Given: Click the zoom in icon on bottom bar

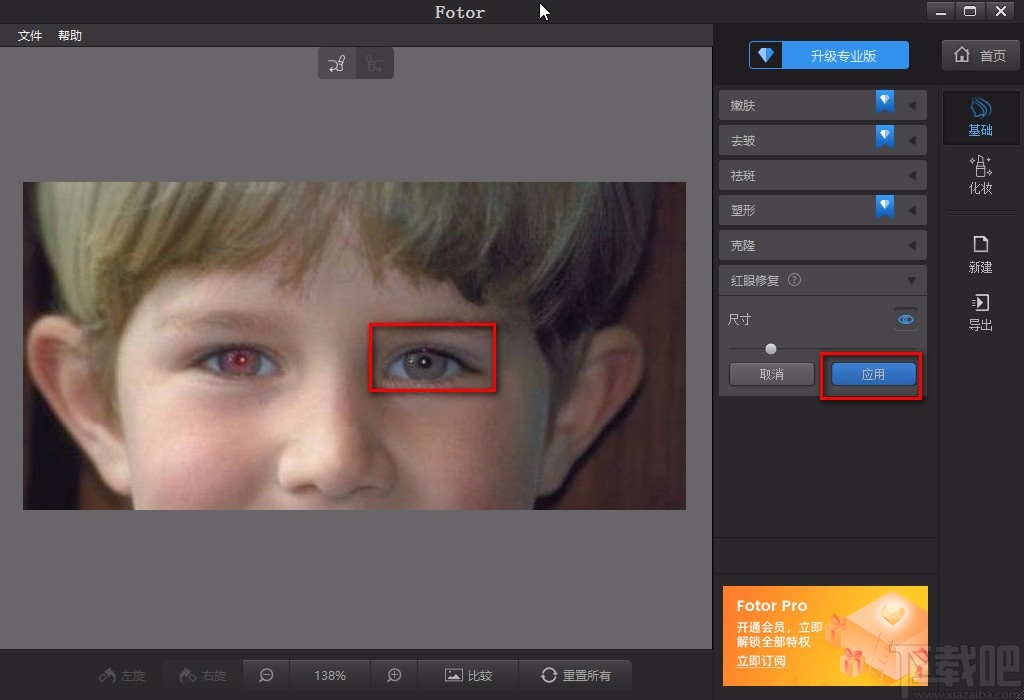Looking at the screenshot, I should point(393,675).
